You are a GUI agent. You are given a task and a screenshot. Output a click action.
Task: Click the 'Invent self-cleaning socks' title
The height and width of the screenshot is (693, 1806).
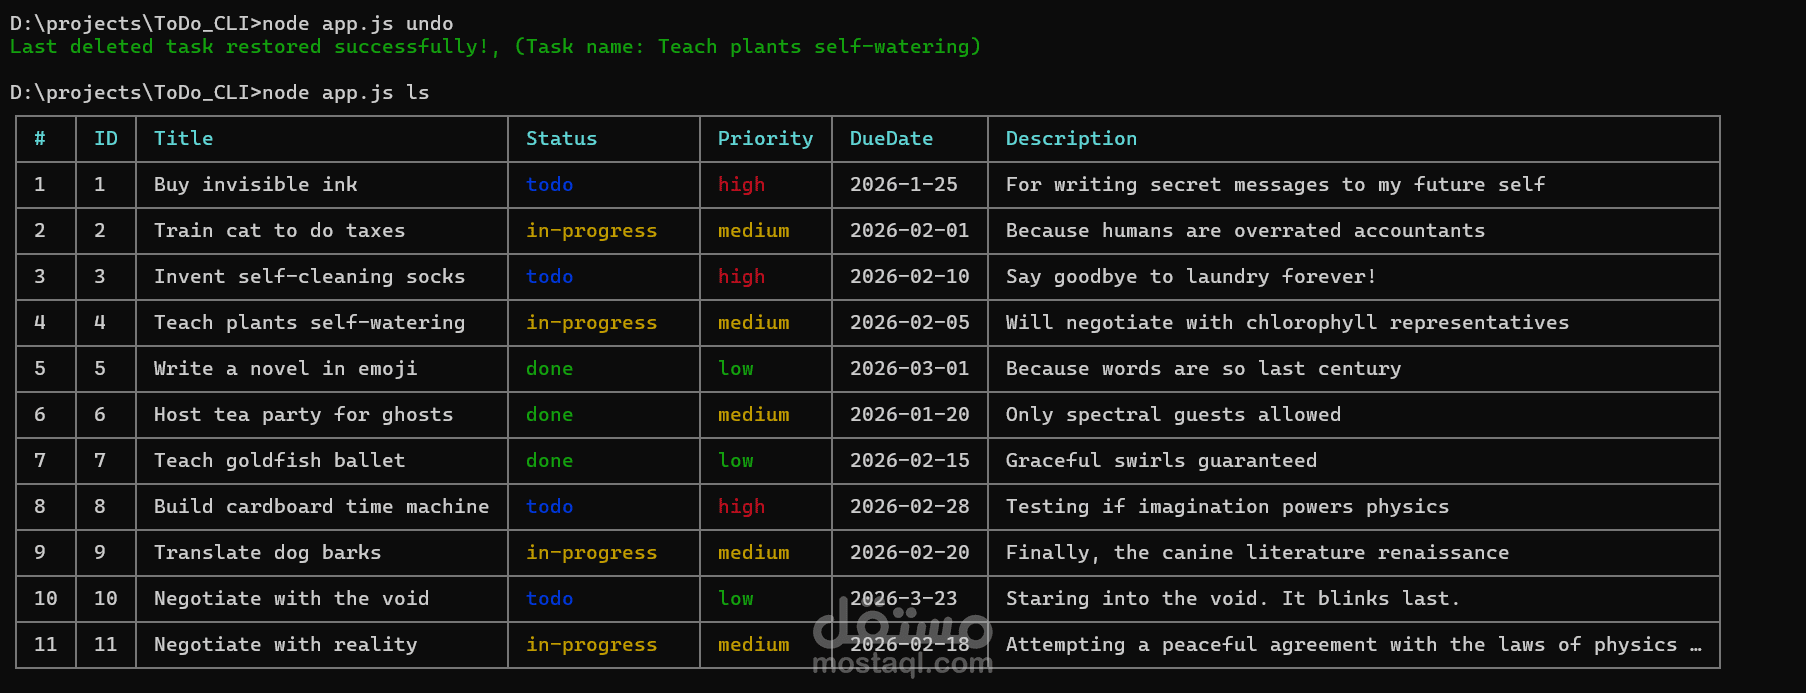point(309,277)
